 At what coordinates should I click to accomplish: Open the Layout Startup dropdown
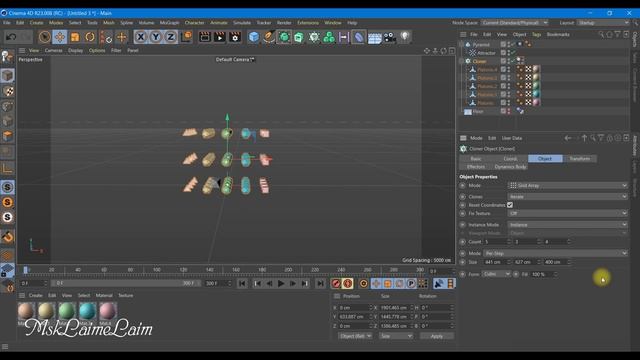(603, 23)
